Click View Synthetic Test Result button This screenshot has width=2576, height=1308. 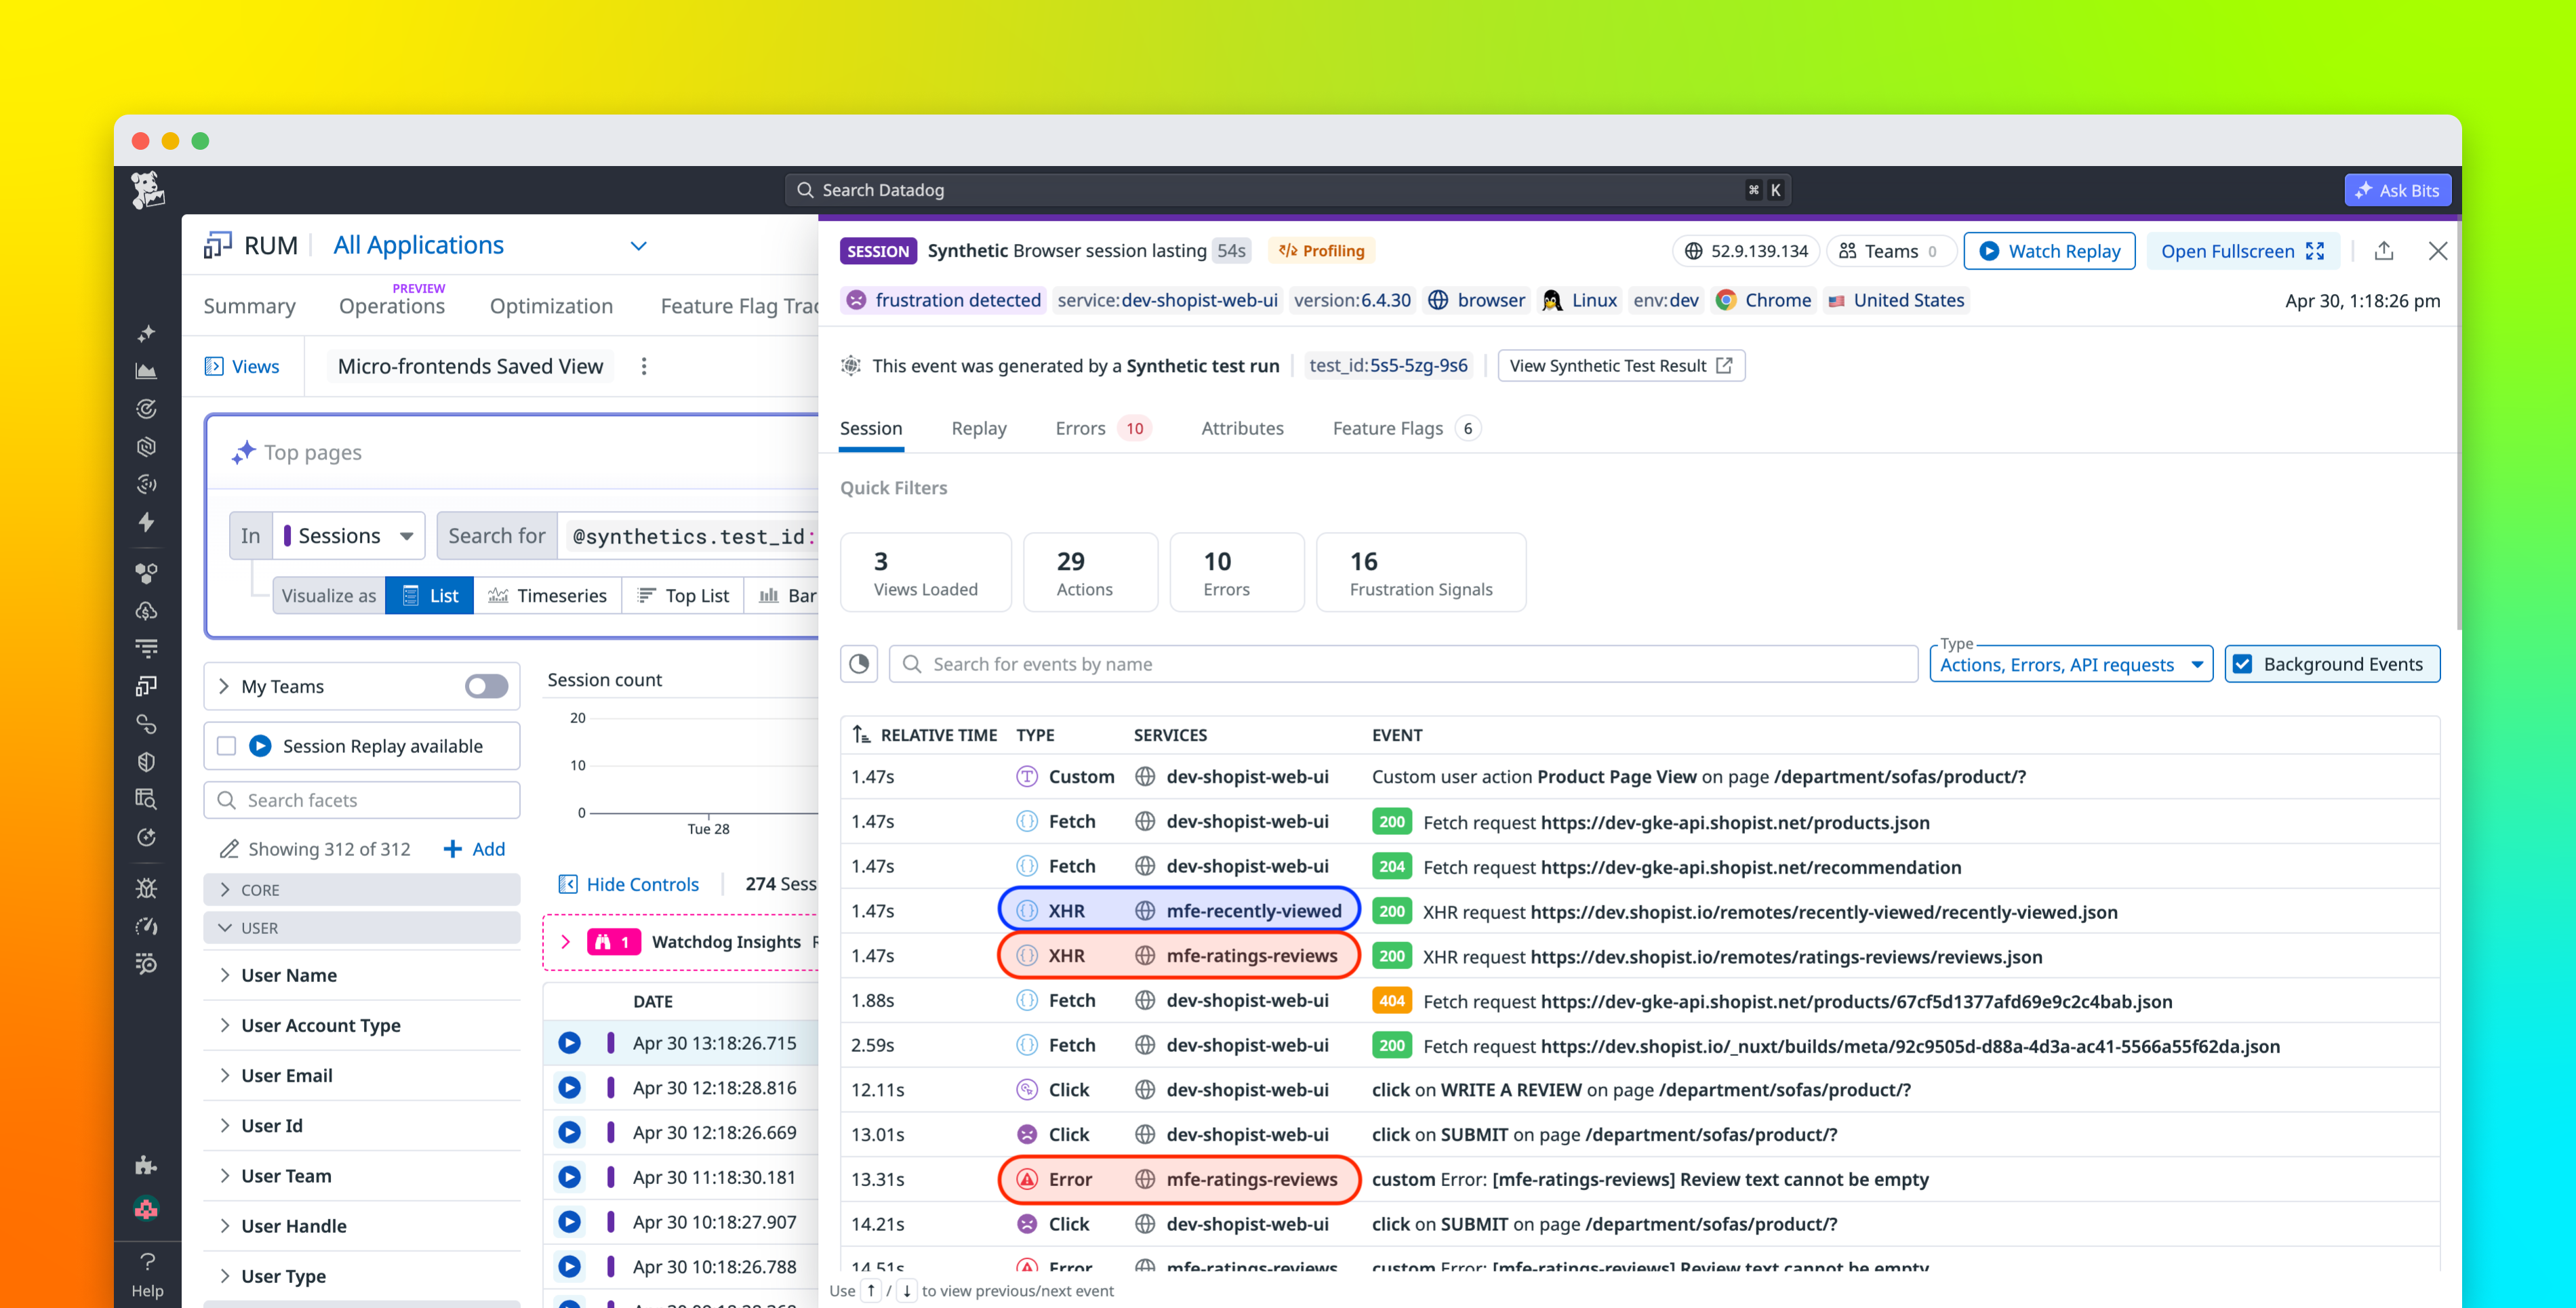pos(1621,365)
